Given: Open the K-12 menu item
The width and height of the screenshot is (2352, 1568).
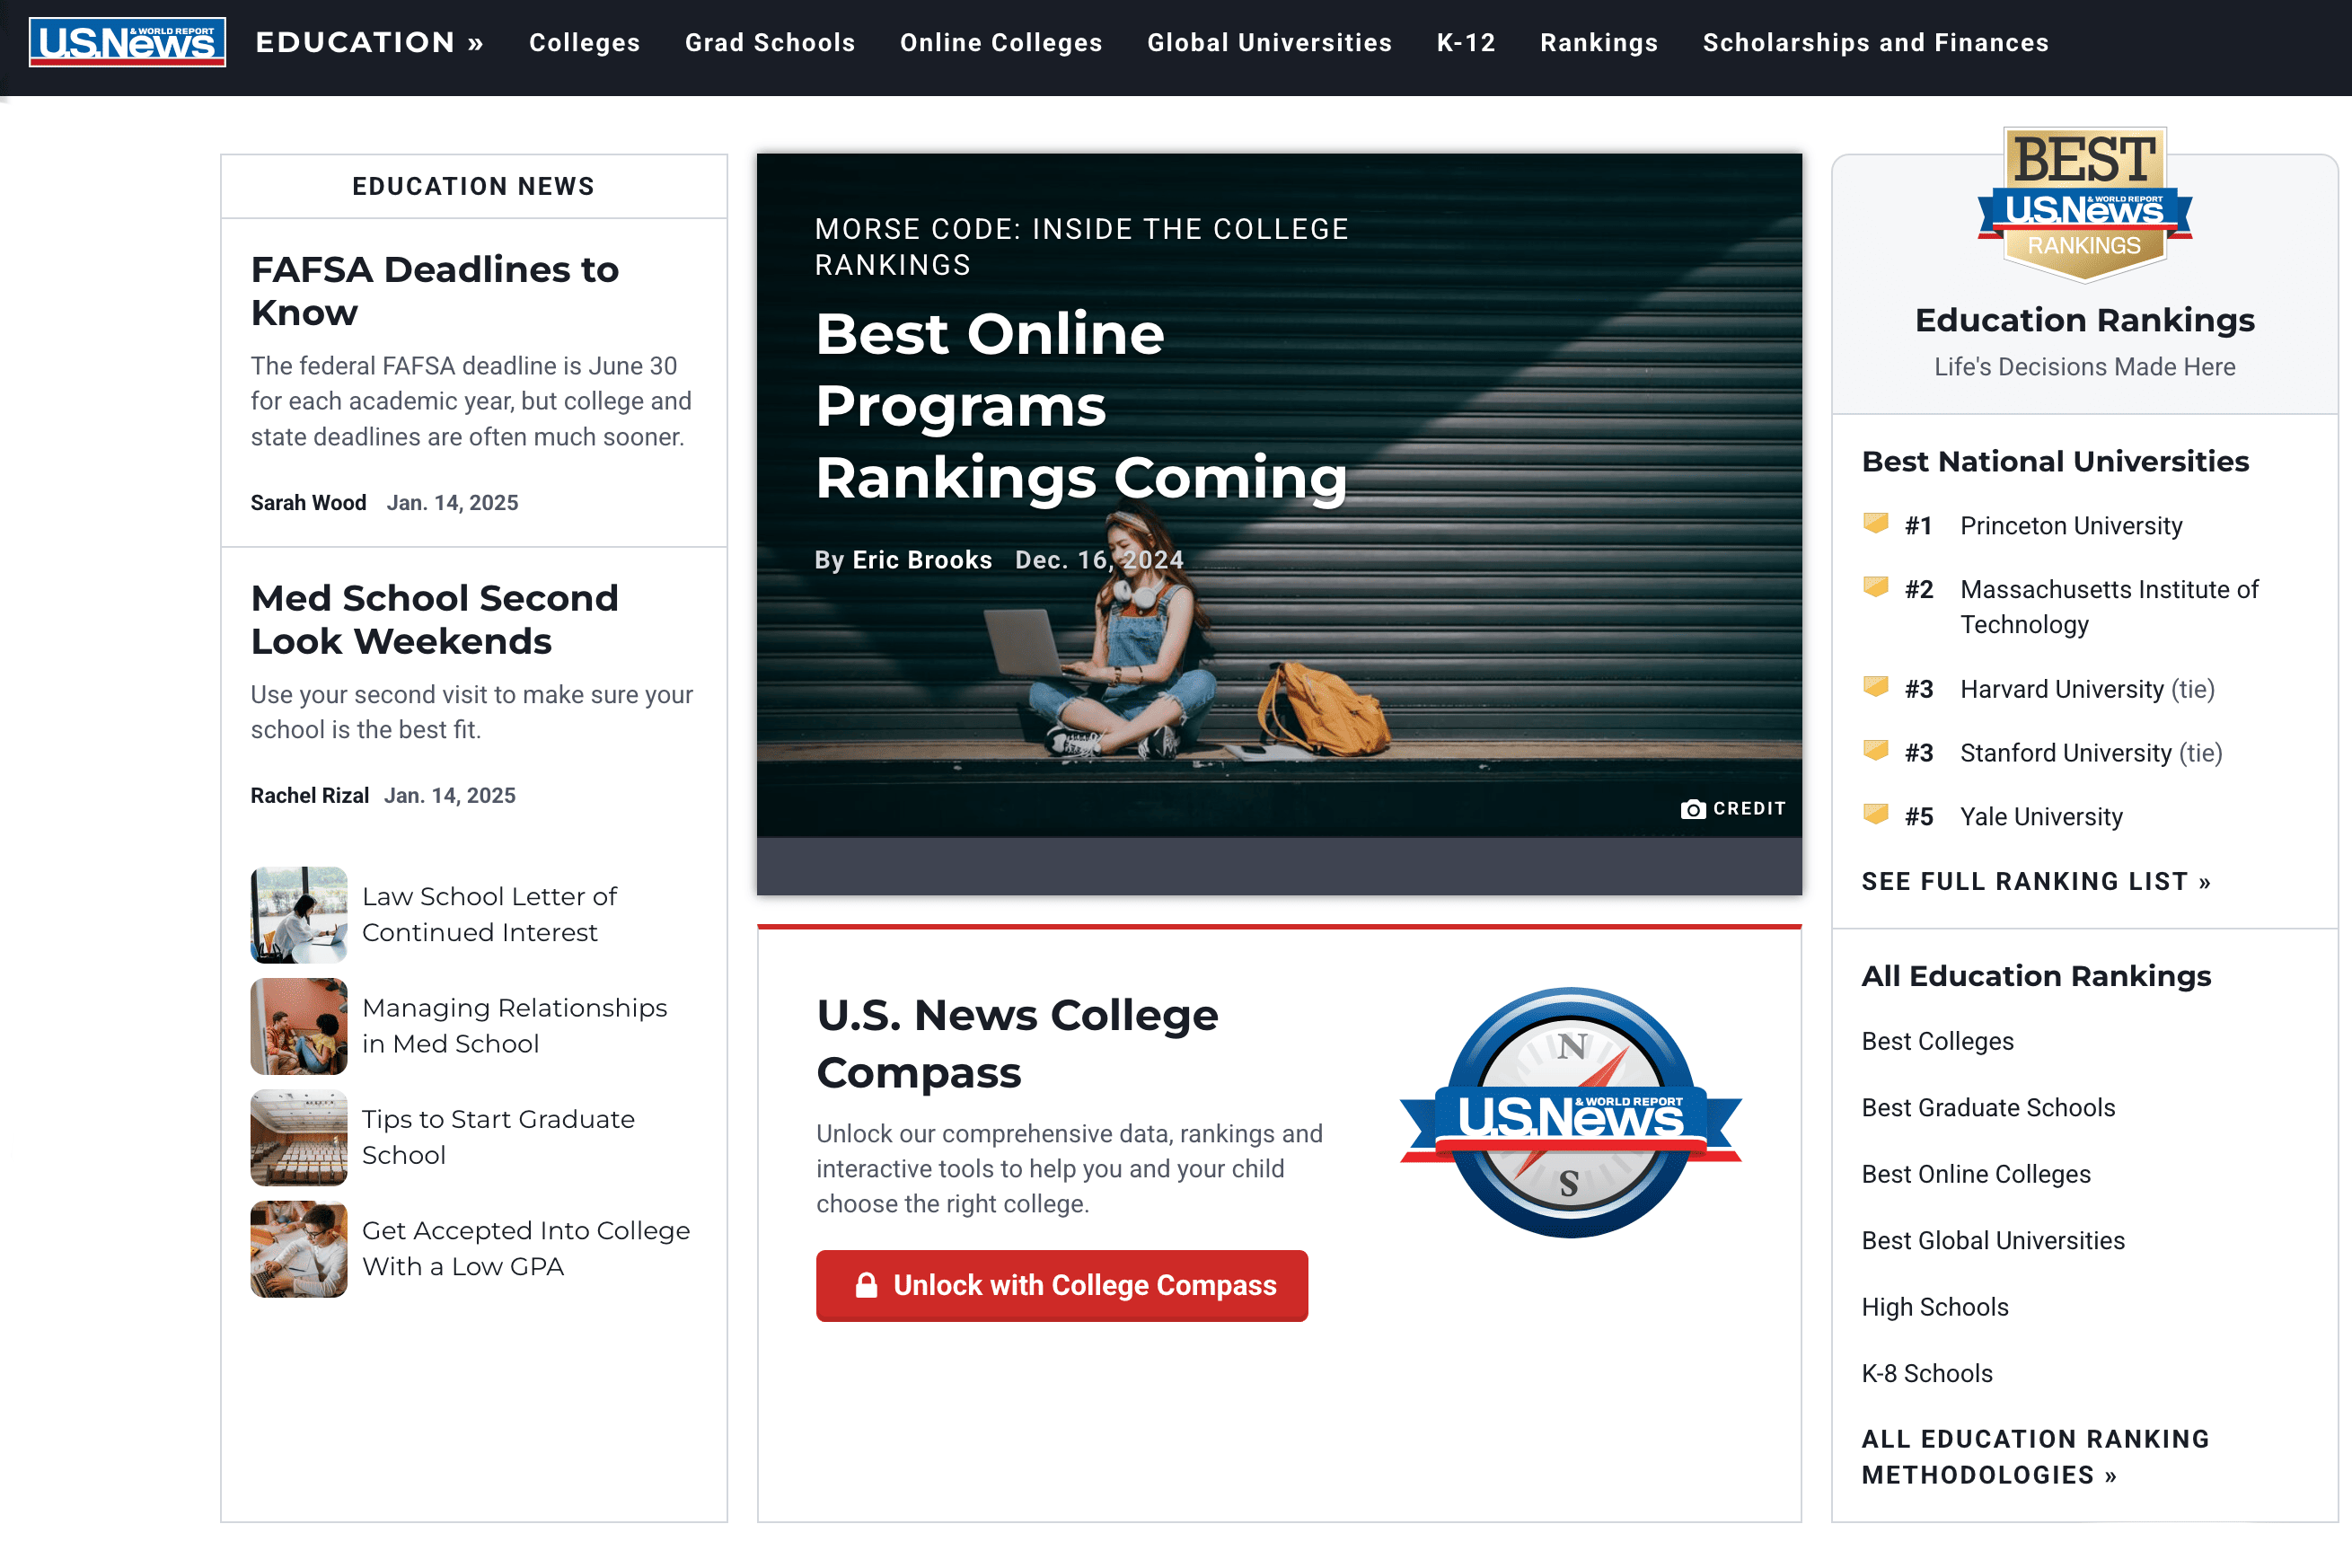Looking at the screenshot, I should tap(1466, 42).
